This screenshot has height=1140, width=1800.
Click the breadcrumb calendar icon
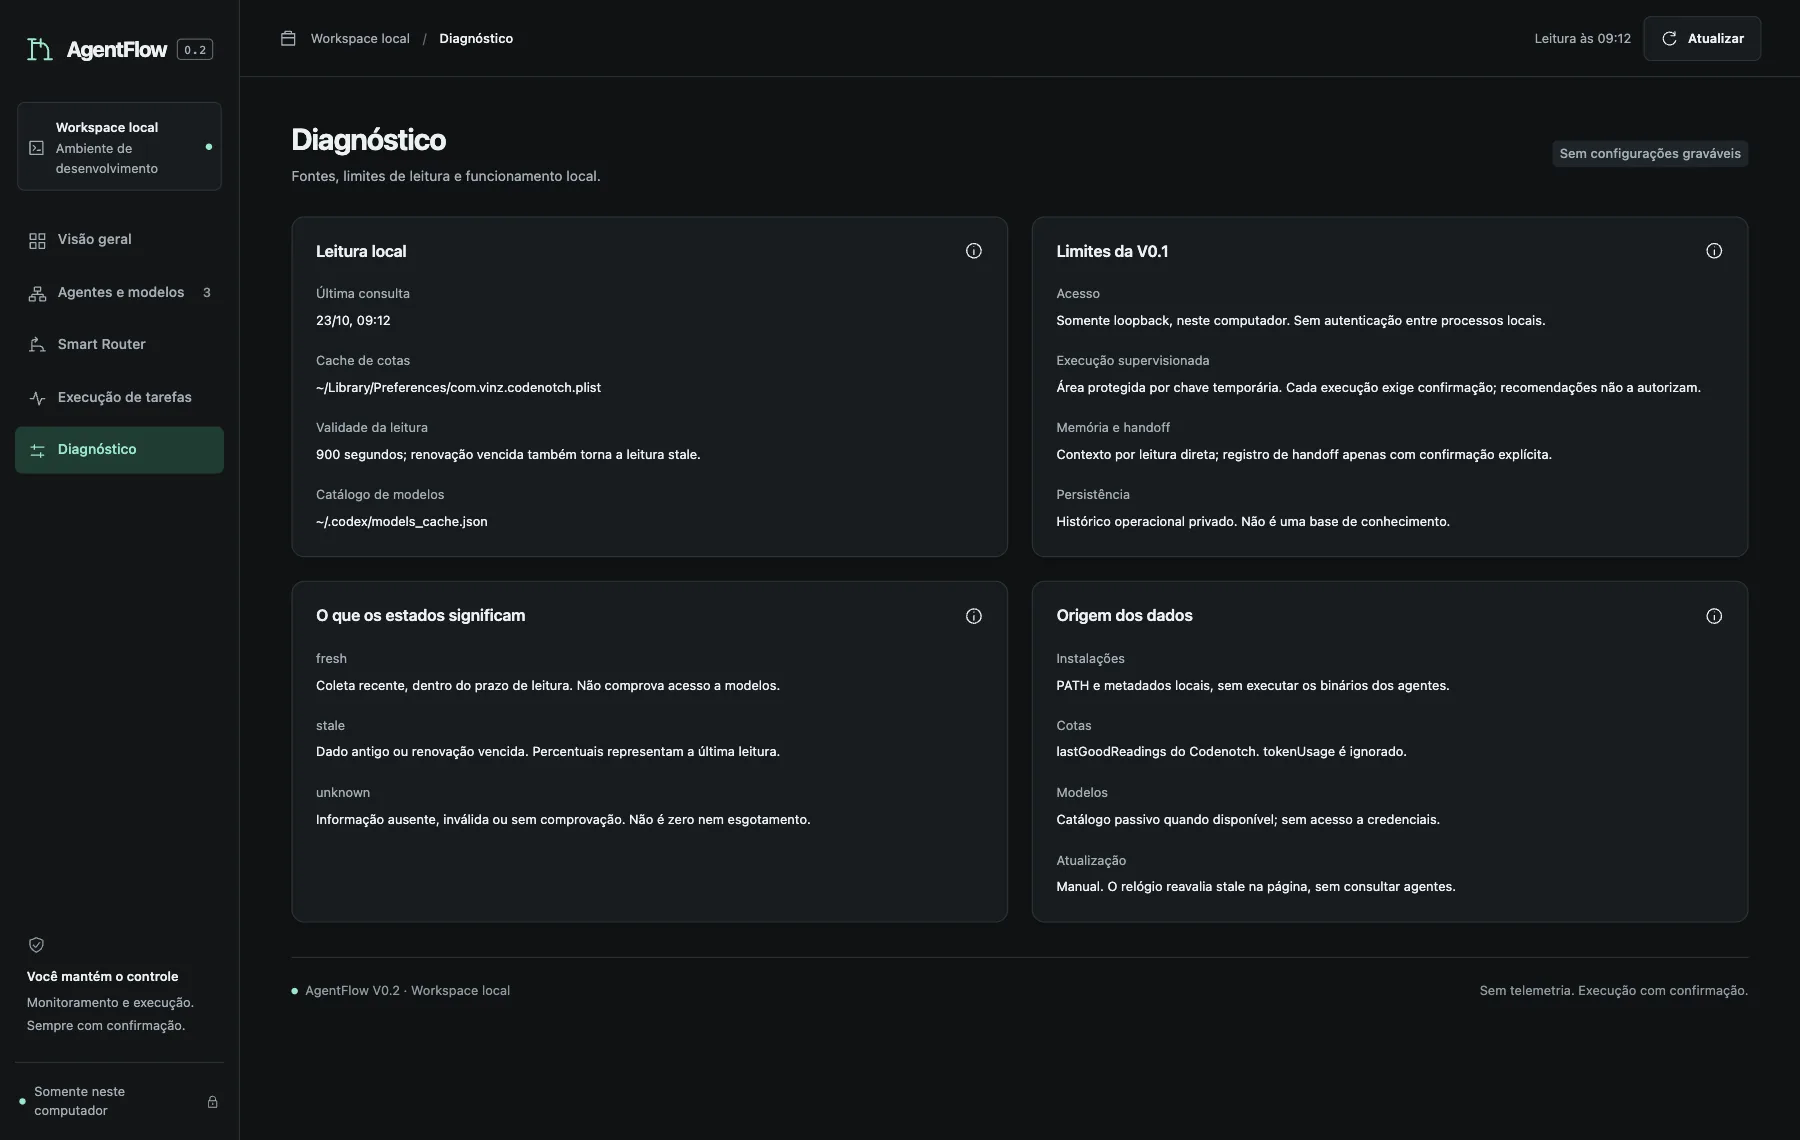288,38
